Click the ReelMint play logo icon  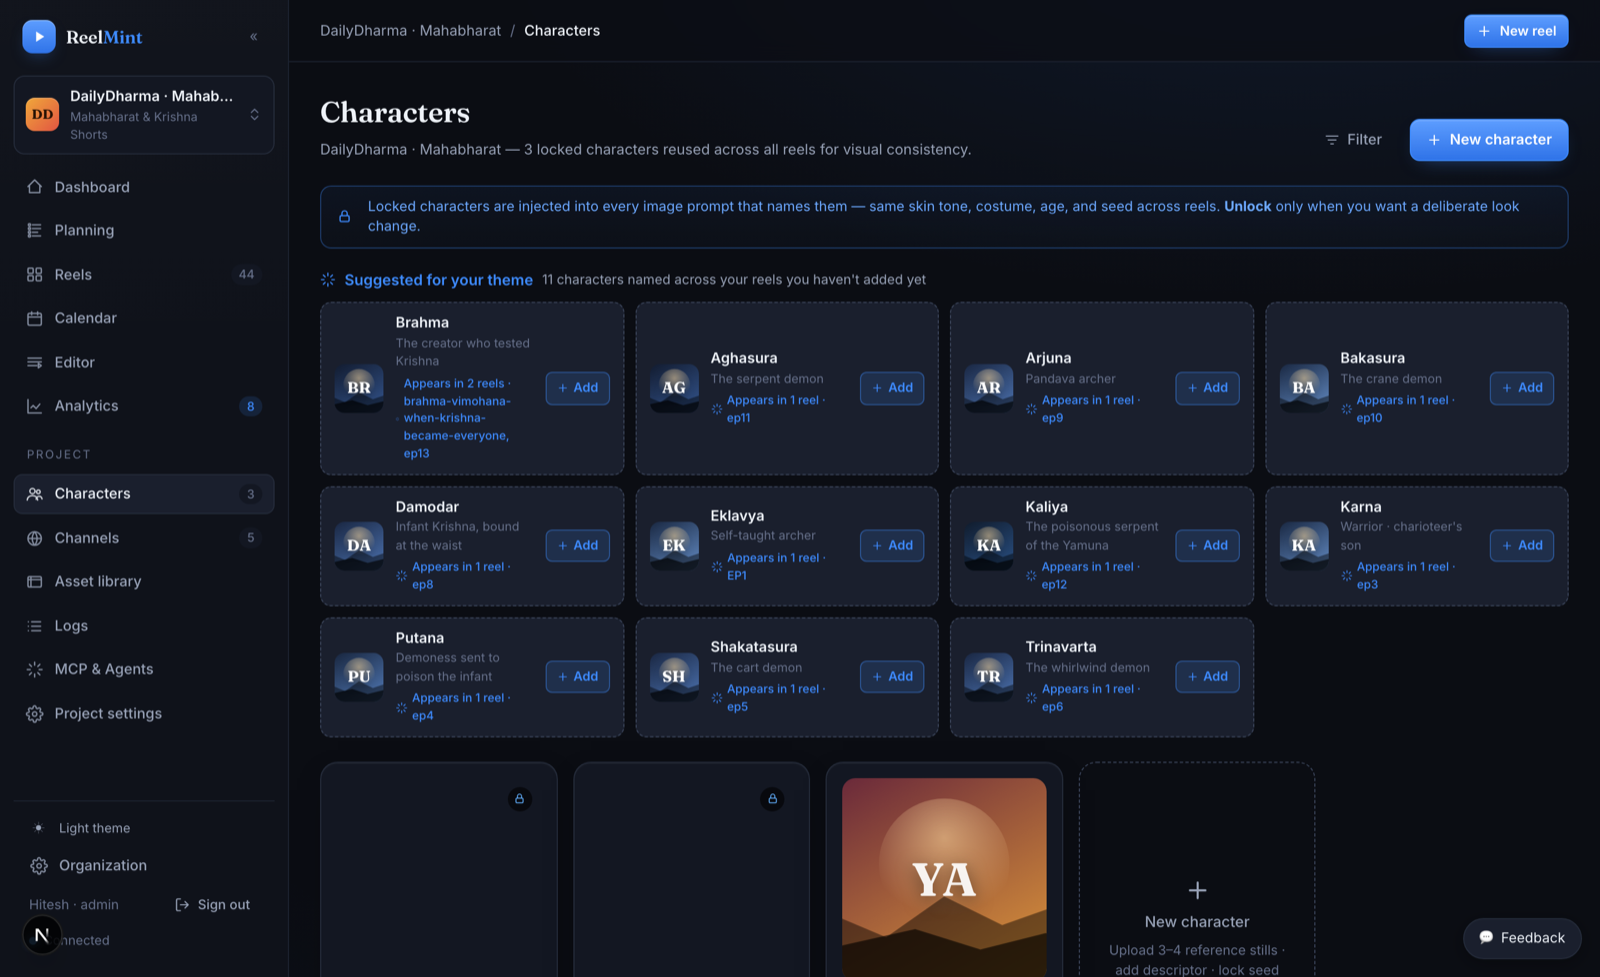[39, 37]
